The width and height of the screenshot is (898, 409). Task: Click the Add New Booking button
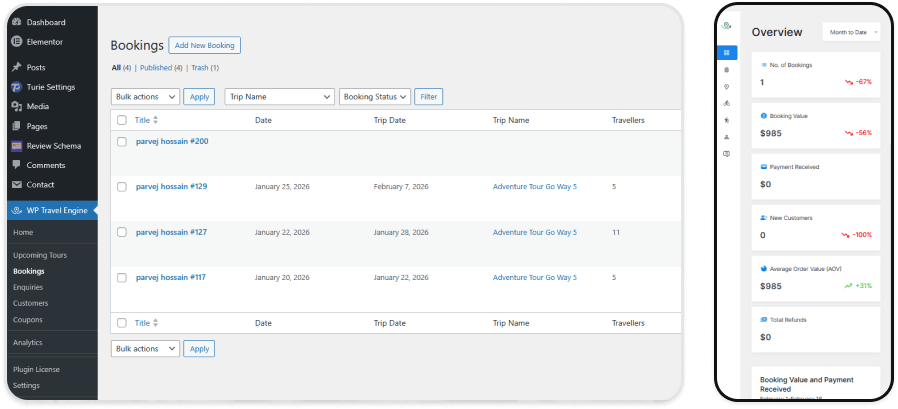click(x=204, y=45)
